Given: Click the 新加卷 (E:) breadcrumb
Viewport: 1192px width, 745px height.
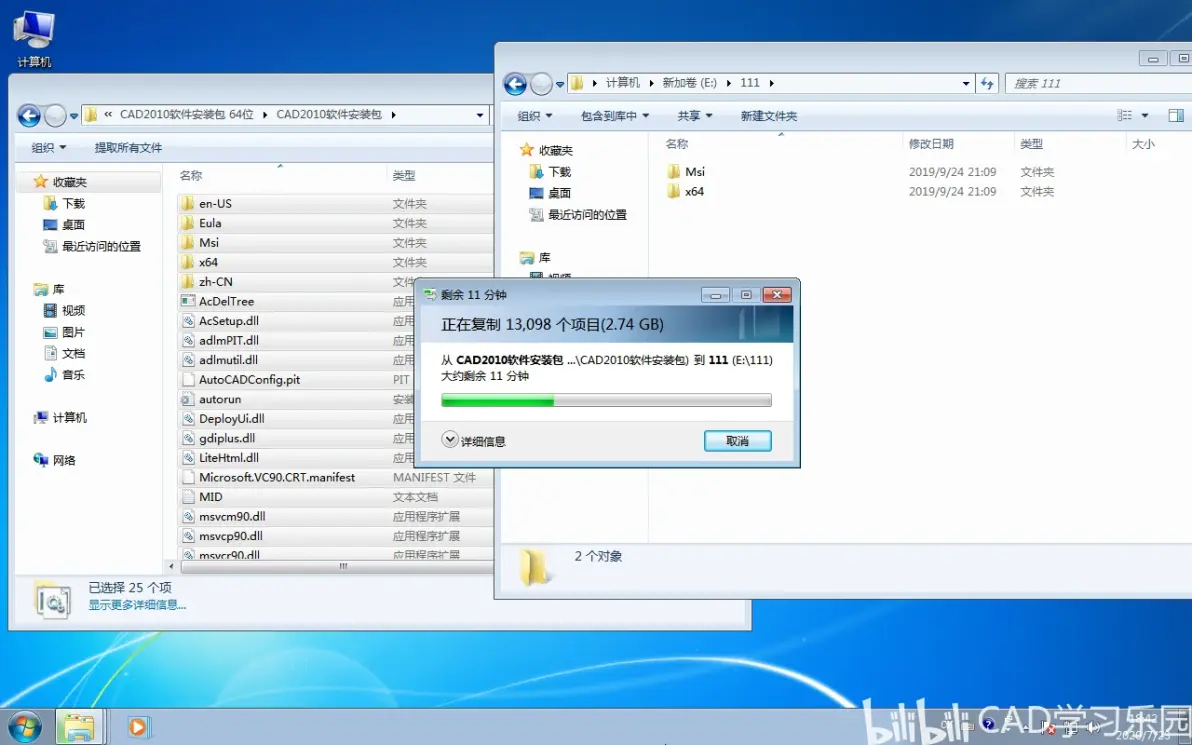Looking at the screenshot, I should (x=690, y=83).
